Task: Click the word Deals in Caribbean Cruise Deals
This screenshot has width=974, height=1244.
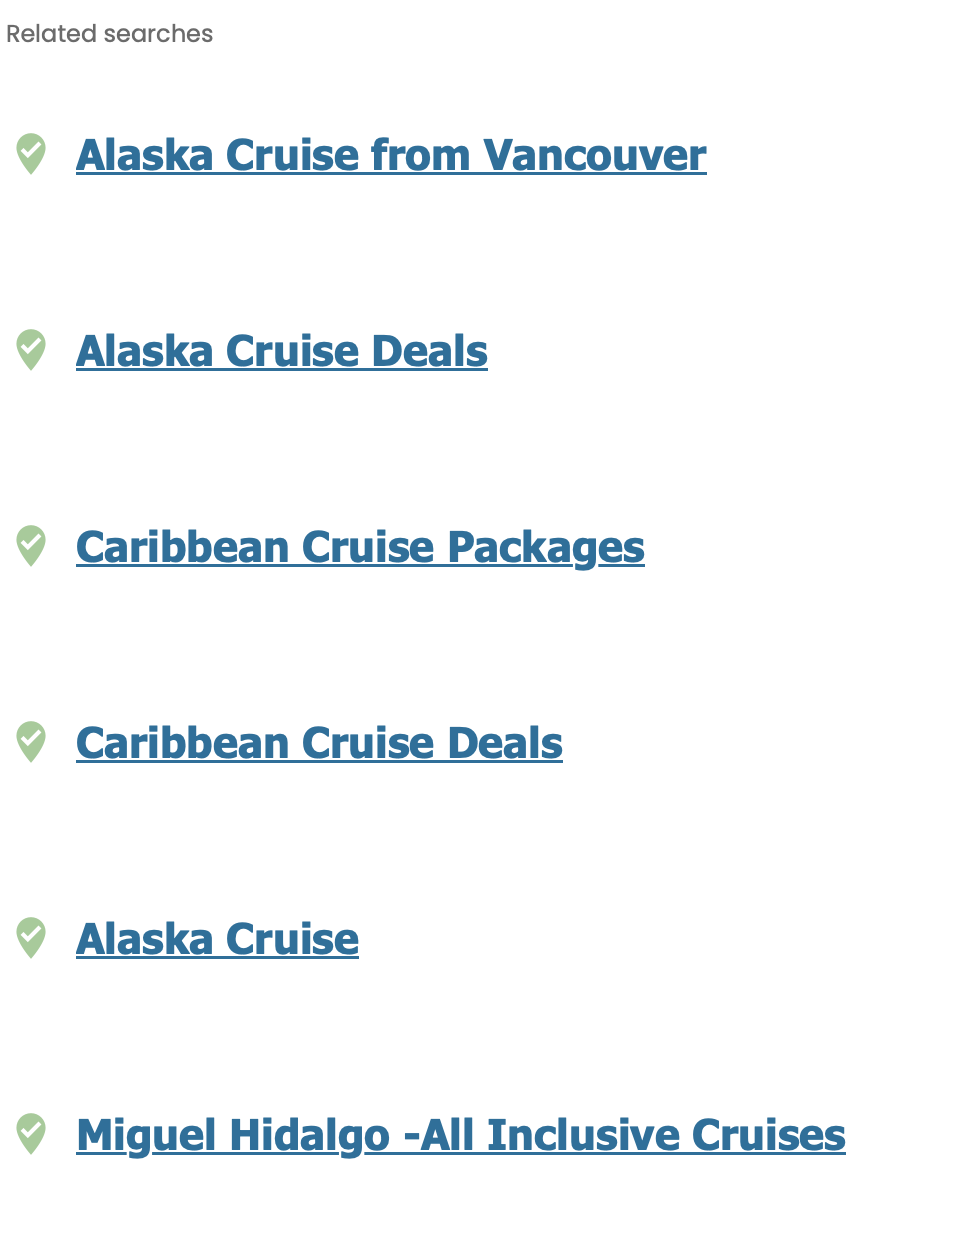Action: tap(504, 744)
